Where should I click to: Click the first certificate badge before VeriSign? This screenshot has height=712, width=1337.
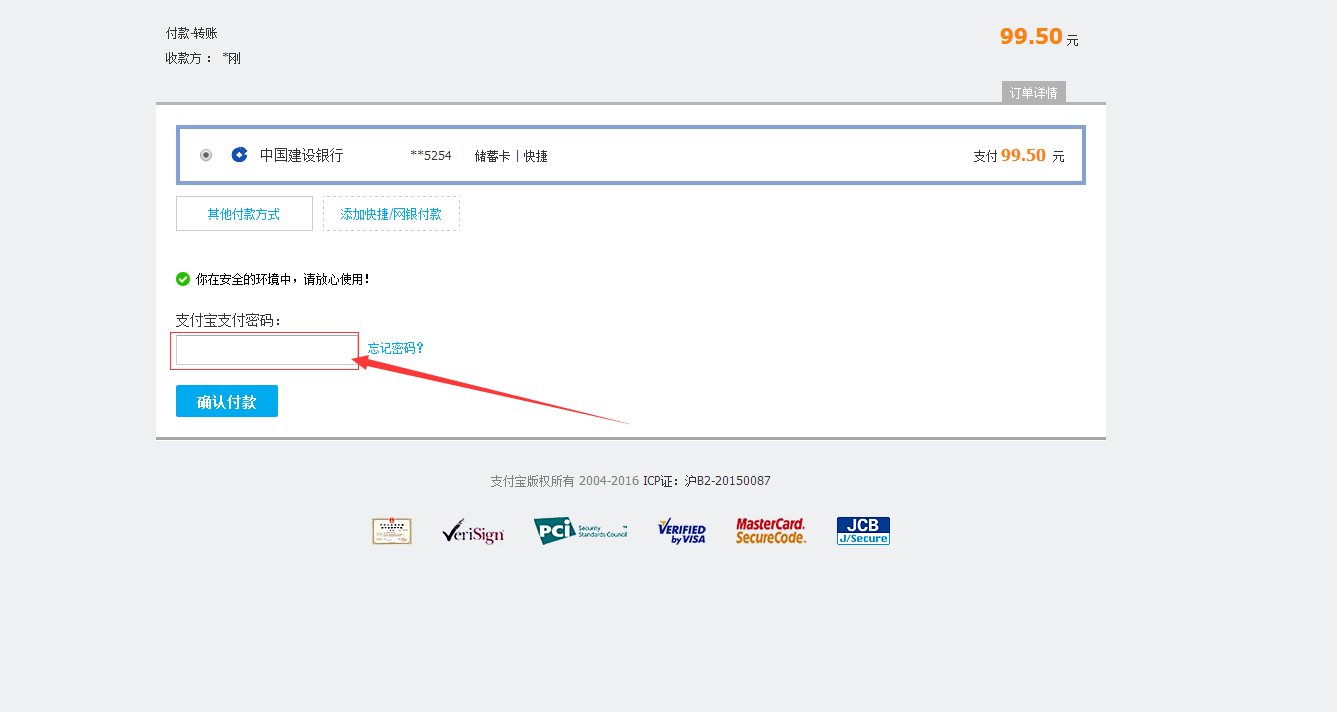(x=392, y=531)
